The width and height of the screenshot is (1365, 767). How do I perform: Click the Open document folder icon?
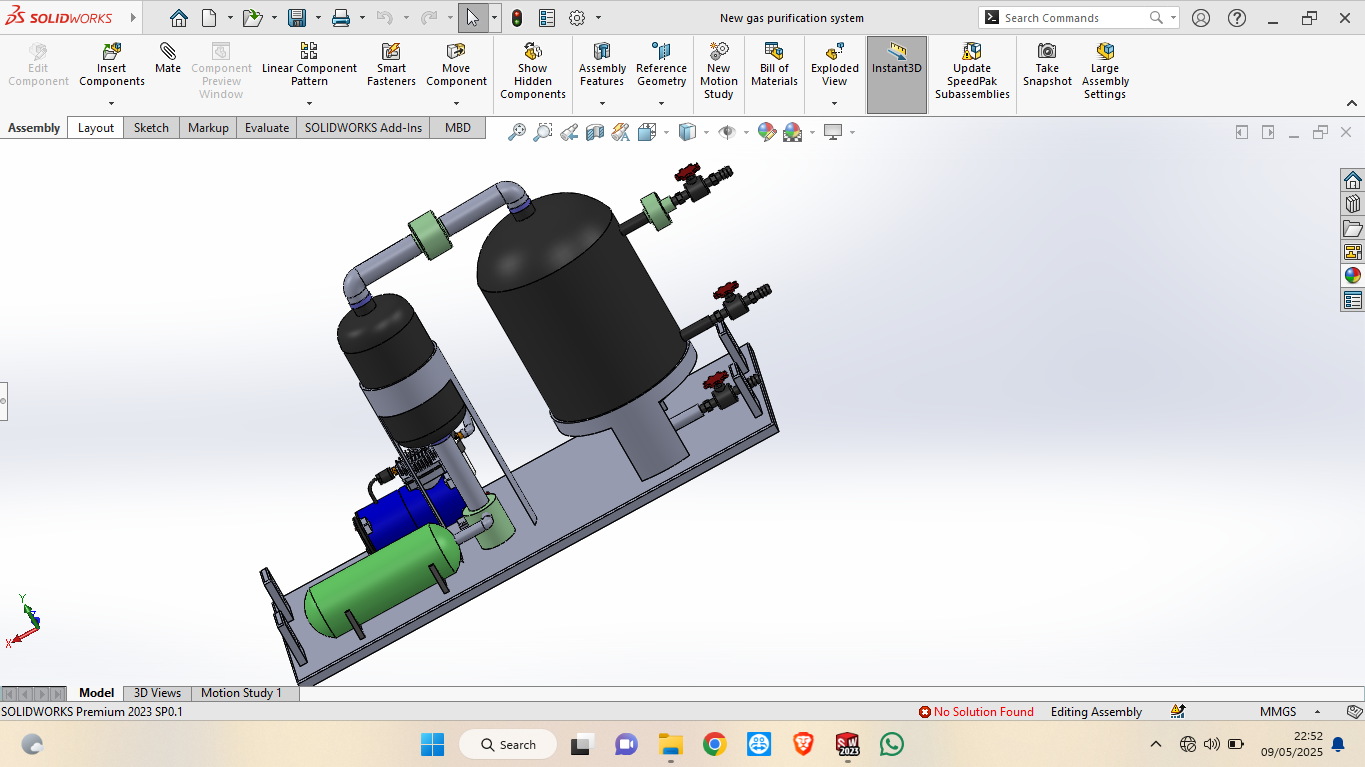[x=252, y=18]
